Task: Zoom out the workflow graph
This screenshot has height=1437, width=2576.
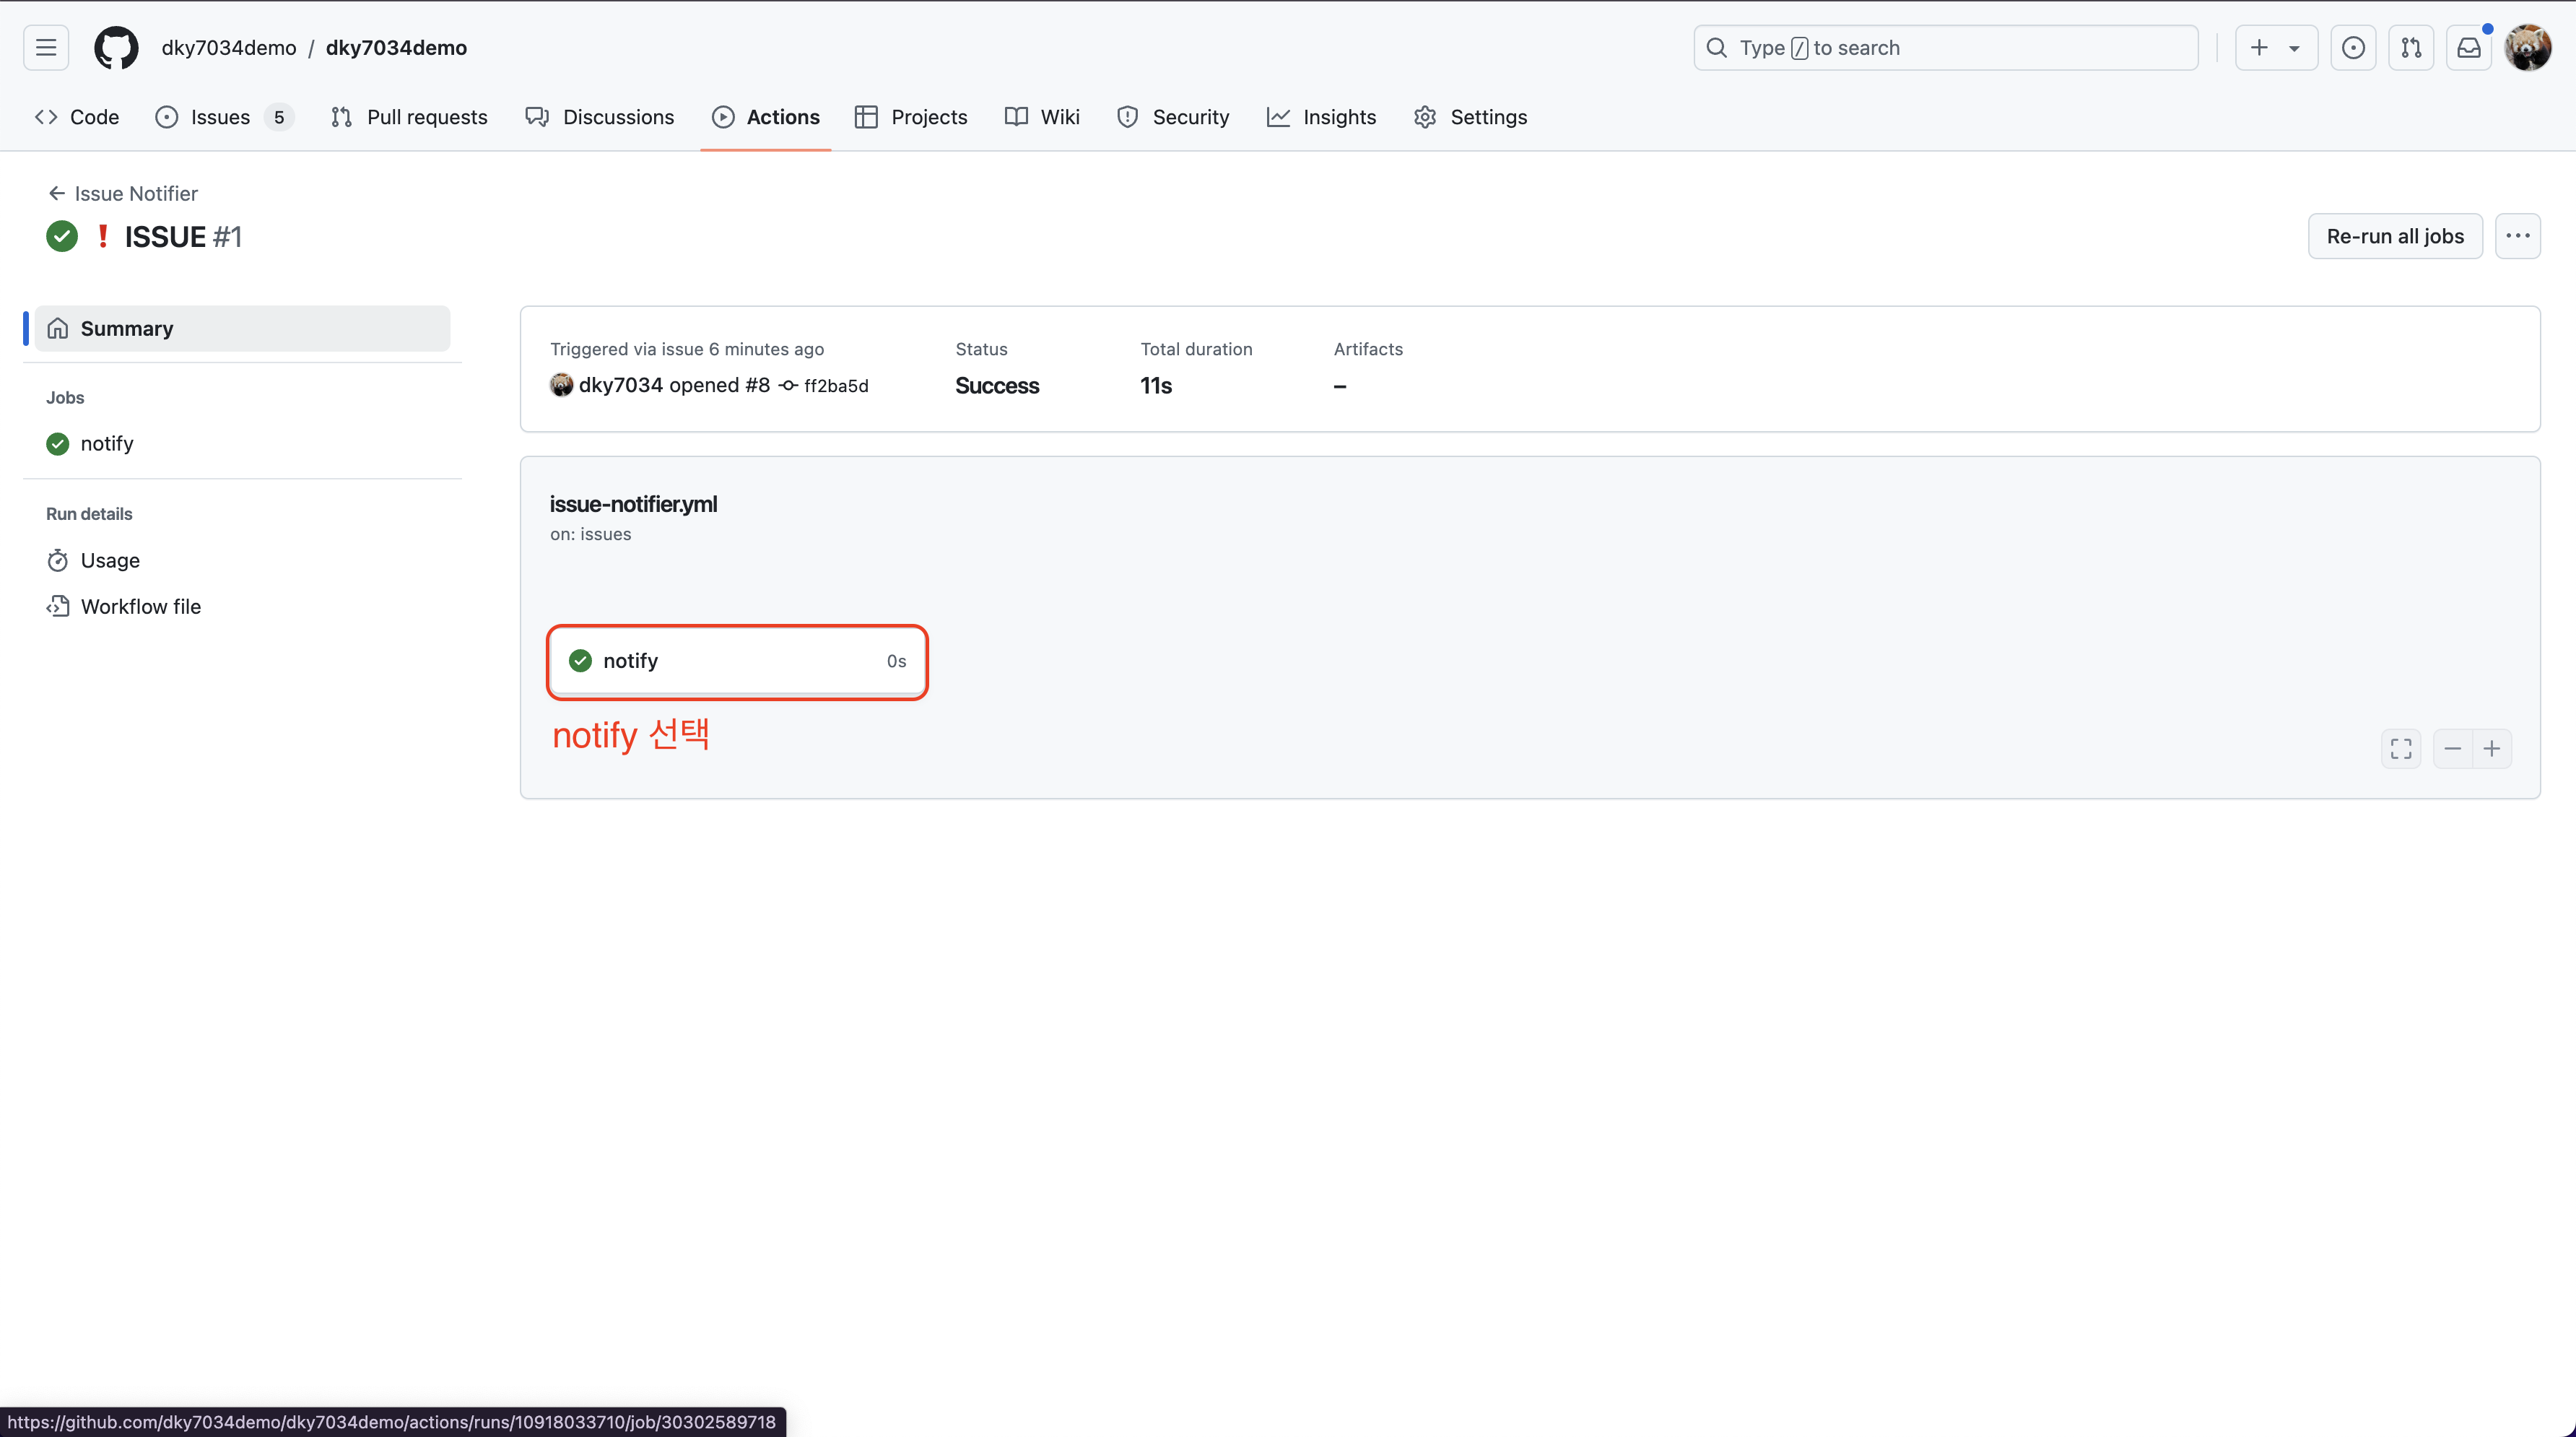Action: (2452, 748)
